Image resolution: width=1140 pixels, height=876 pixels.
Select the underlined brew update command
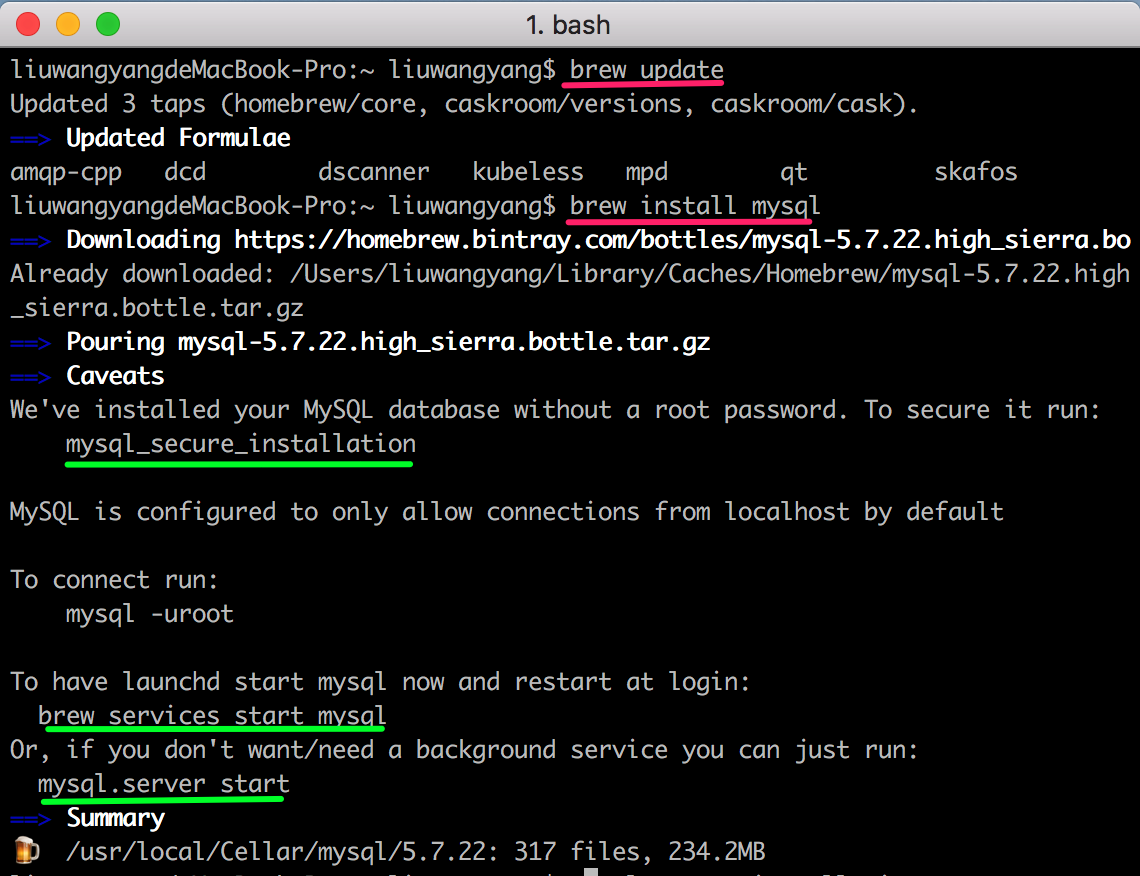click(644, 69)
